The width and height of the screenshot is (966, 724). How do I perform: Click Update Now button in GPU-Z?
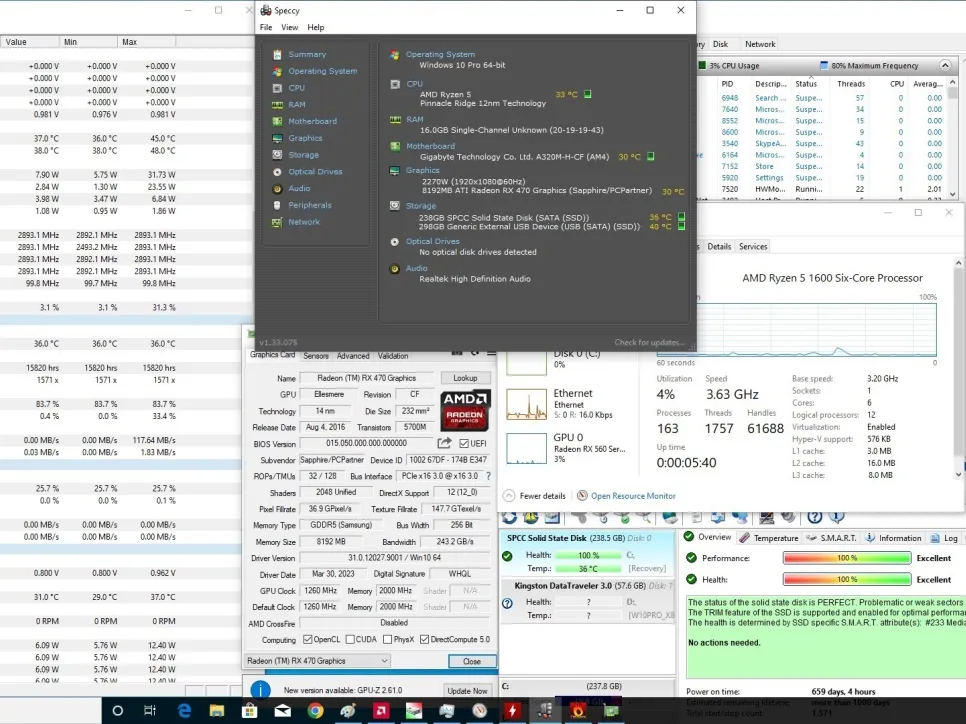pos(467,691)
